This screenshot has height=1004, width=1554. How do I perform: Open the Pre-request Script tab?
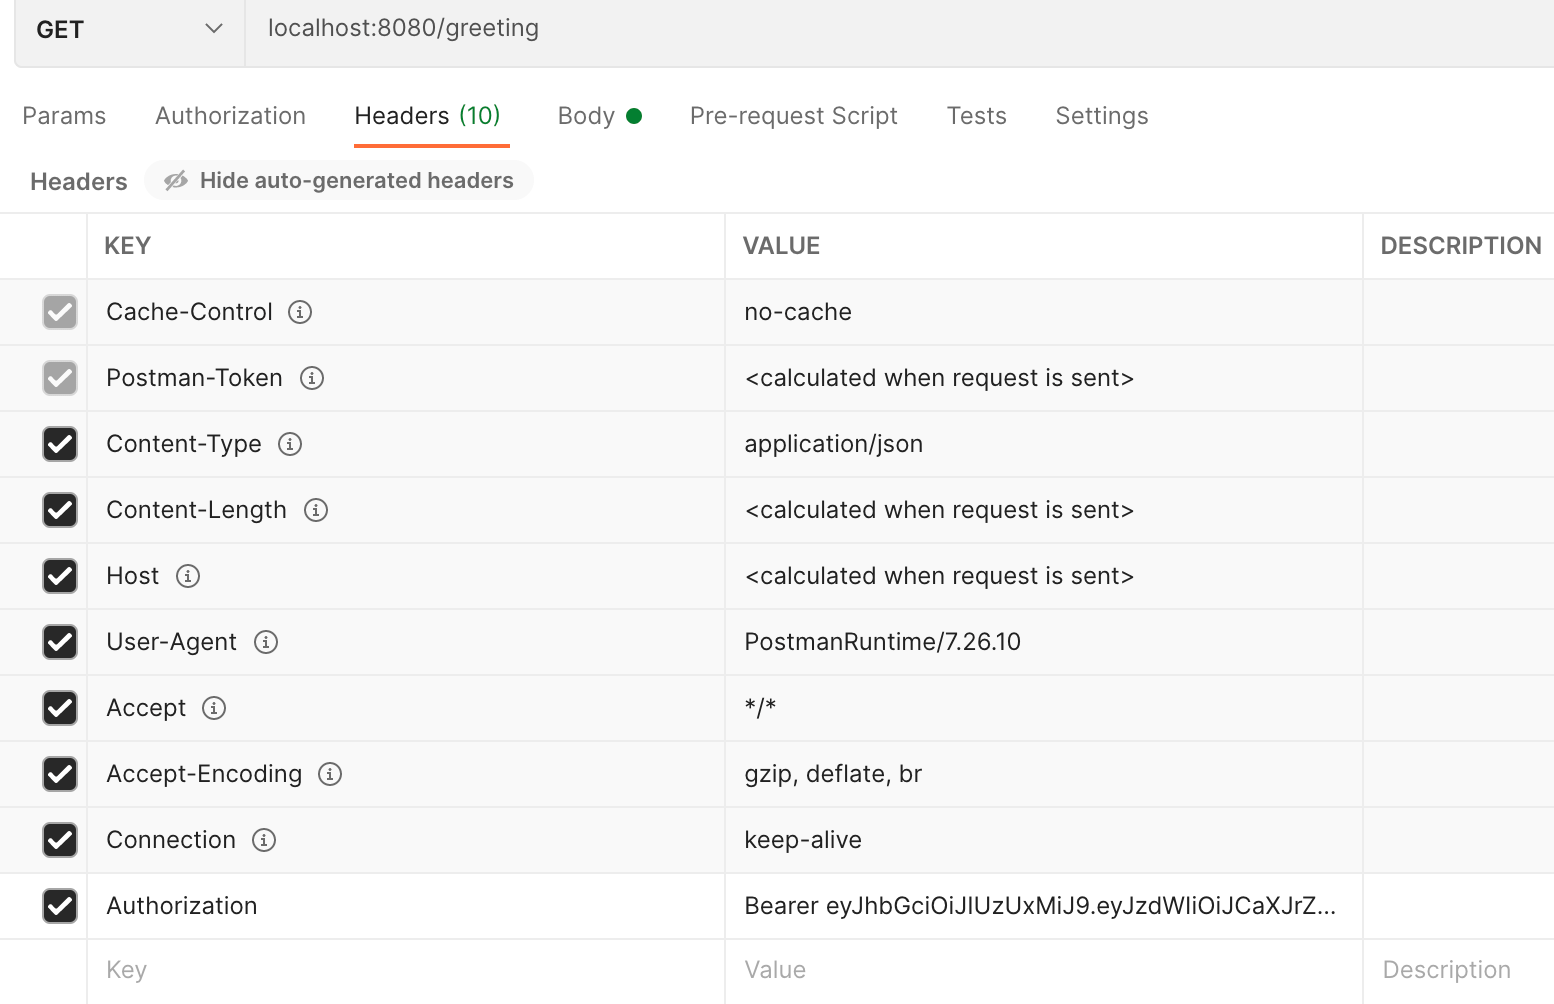click(793, 115)
